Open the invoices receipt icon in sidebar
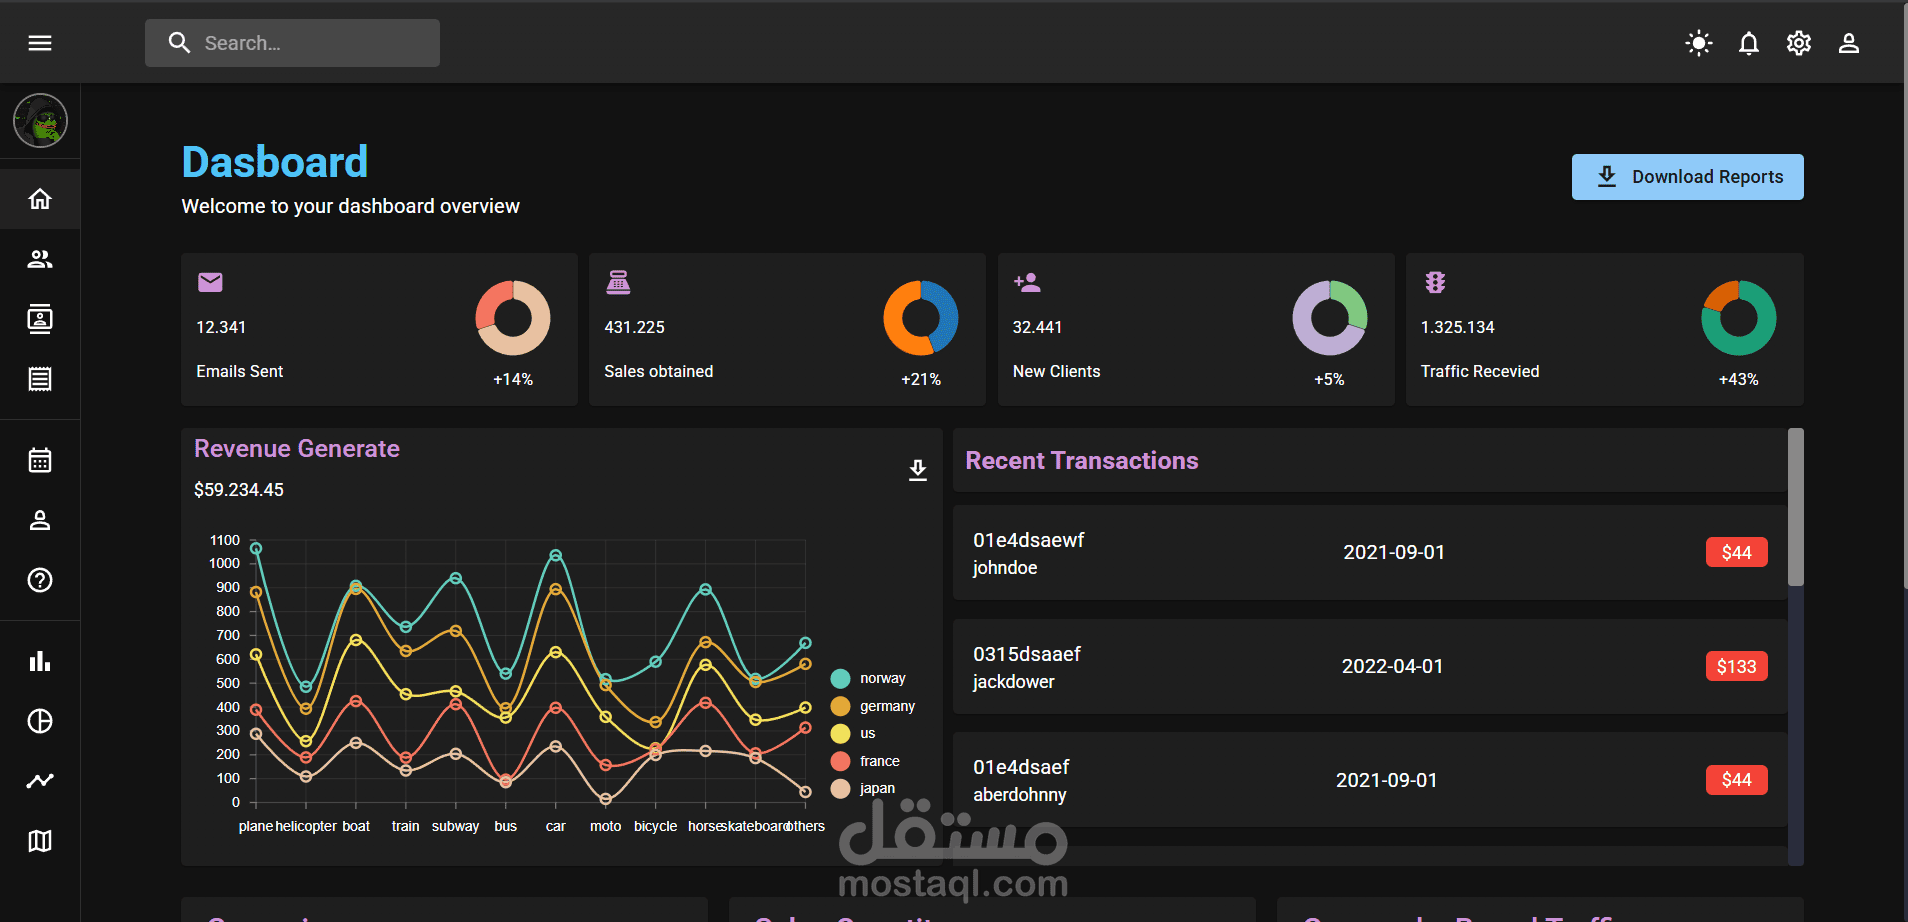This screenshot has height=922, width=1908. [40, 379]
